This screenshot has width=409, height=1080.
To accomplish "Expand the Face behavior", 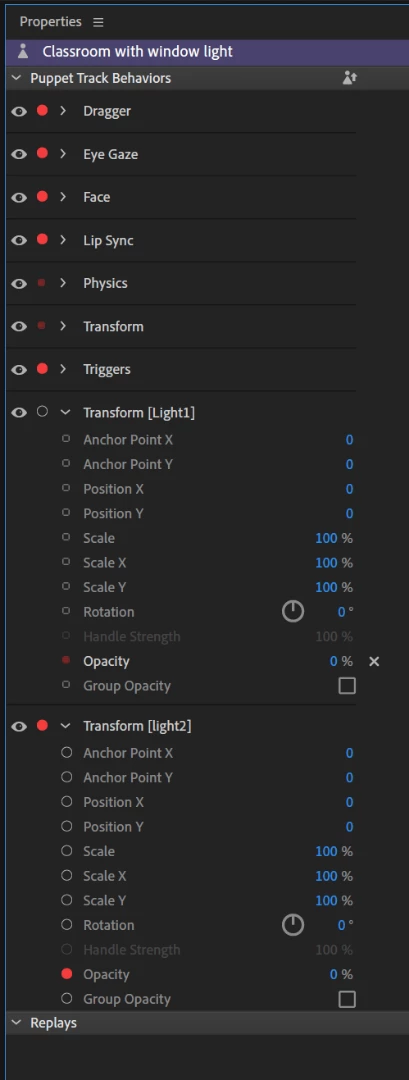I will pos(63,197).
